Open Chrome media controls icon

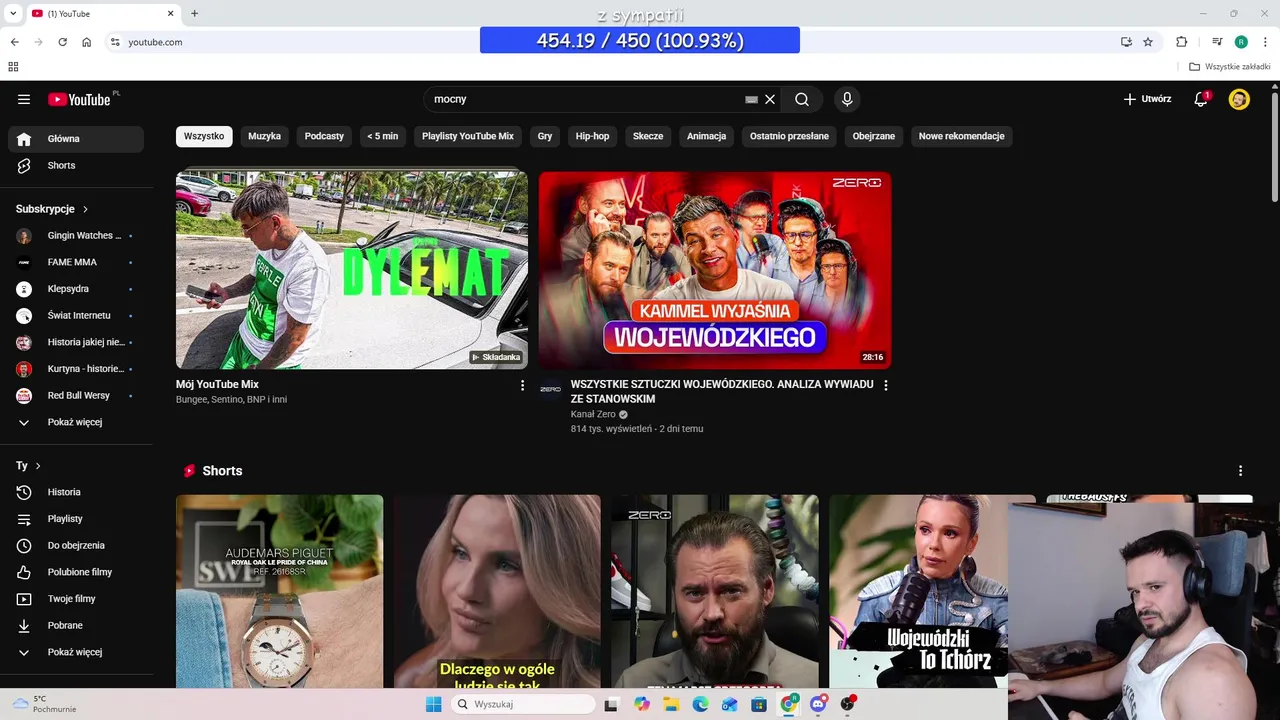click(1217, 42)
